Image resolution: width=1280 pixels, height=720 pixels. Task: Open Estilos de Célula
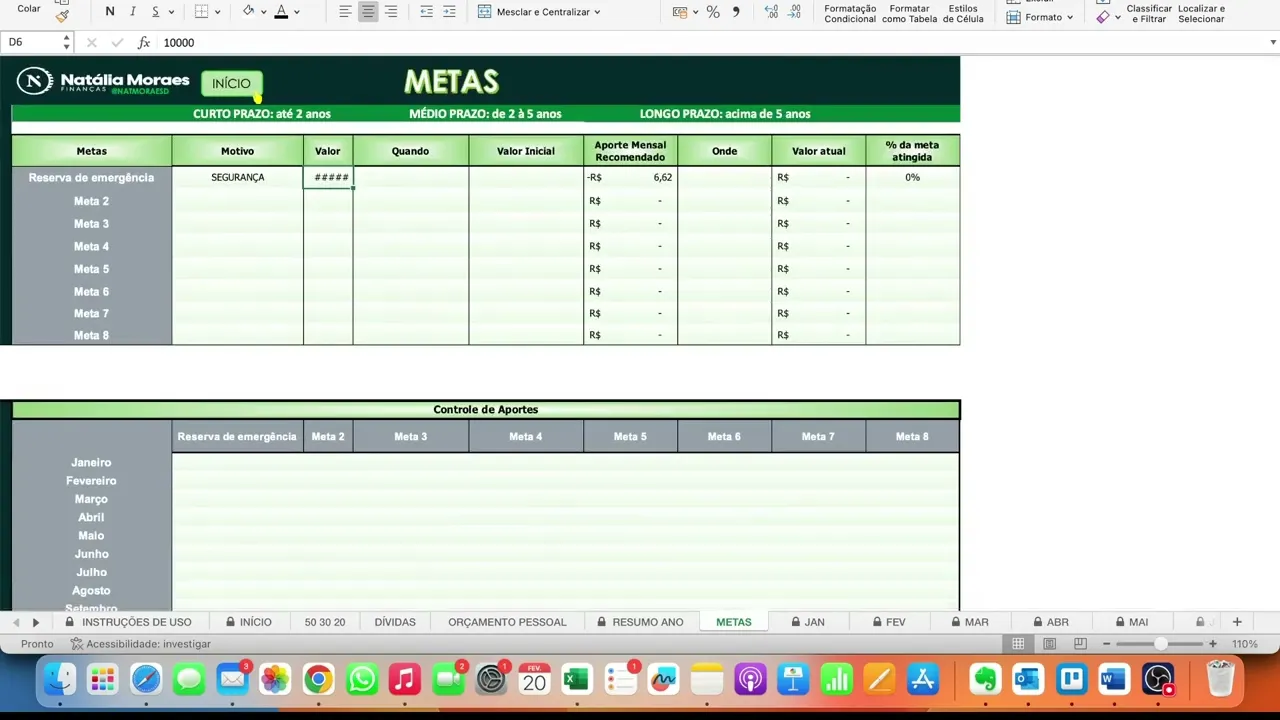pos(963,13)
